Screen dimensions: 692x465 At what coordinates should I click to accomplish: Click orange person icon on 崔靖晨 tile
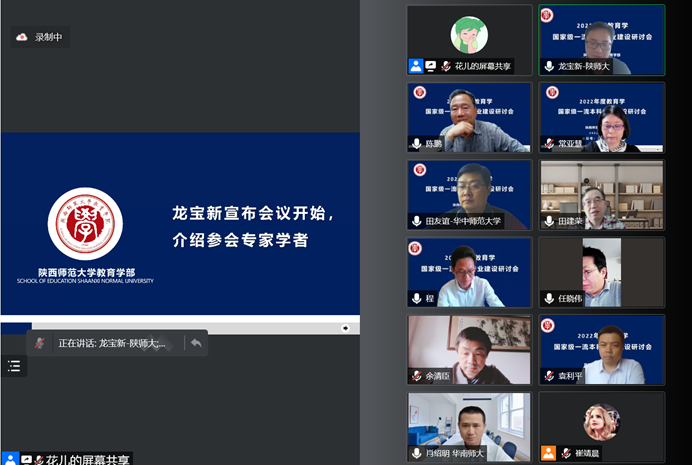point(548,453)
